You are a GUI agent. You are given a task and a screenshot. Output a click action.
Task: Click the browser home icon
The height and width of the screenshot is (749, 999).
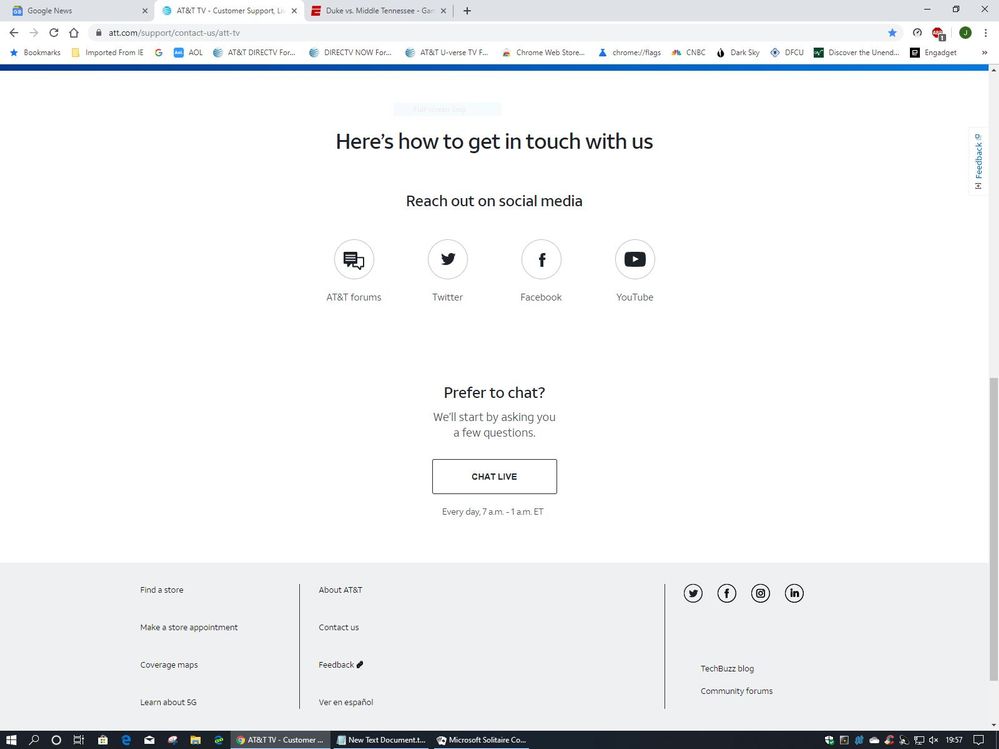coord(74,32)
